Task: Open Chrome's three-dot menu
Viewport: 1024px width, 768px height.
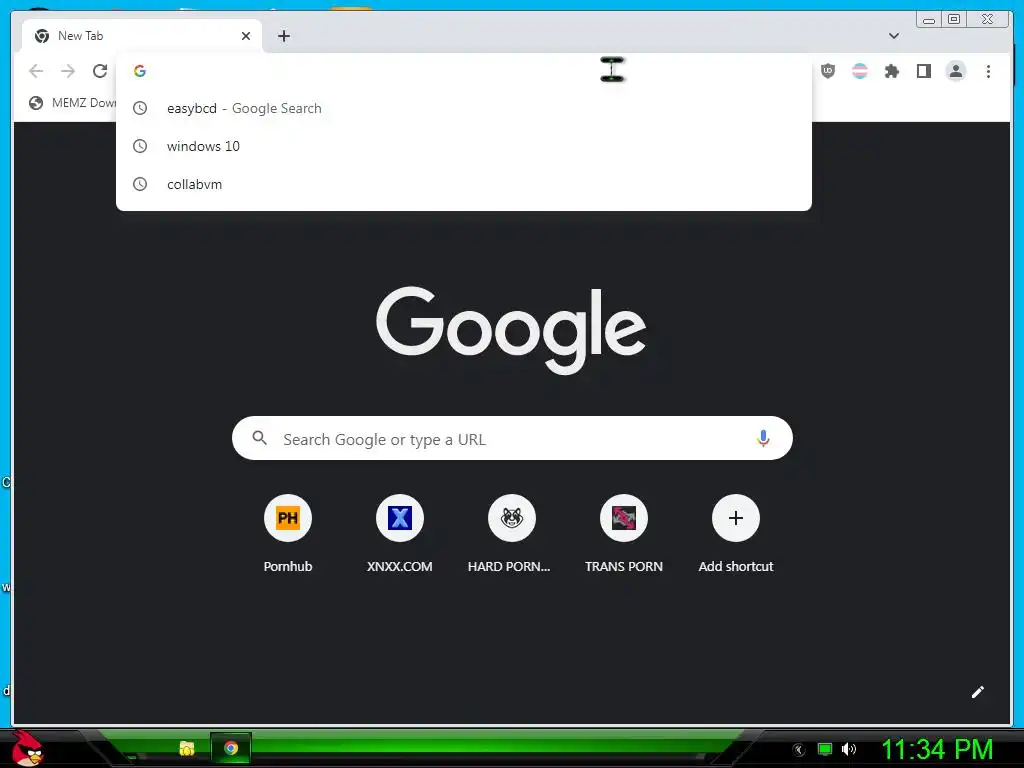Action: [x=988, y=71]
